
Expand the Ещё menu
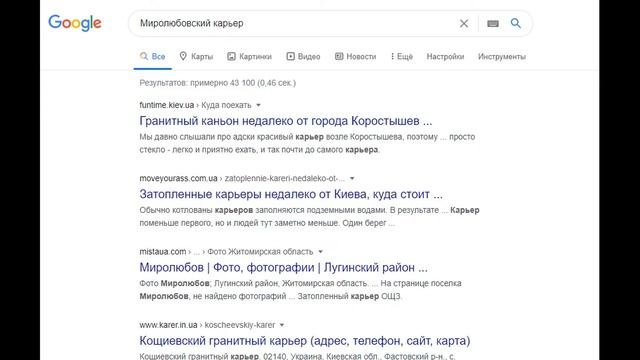(402, 56)
